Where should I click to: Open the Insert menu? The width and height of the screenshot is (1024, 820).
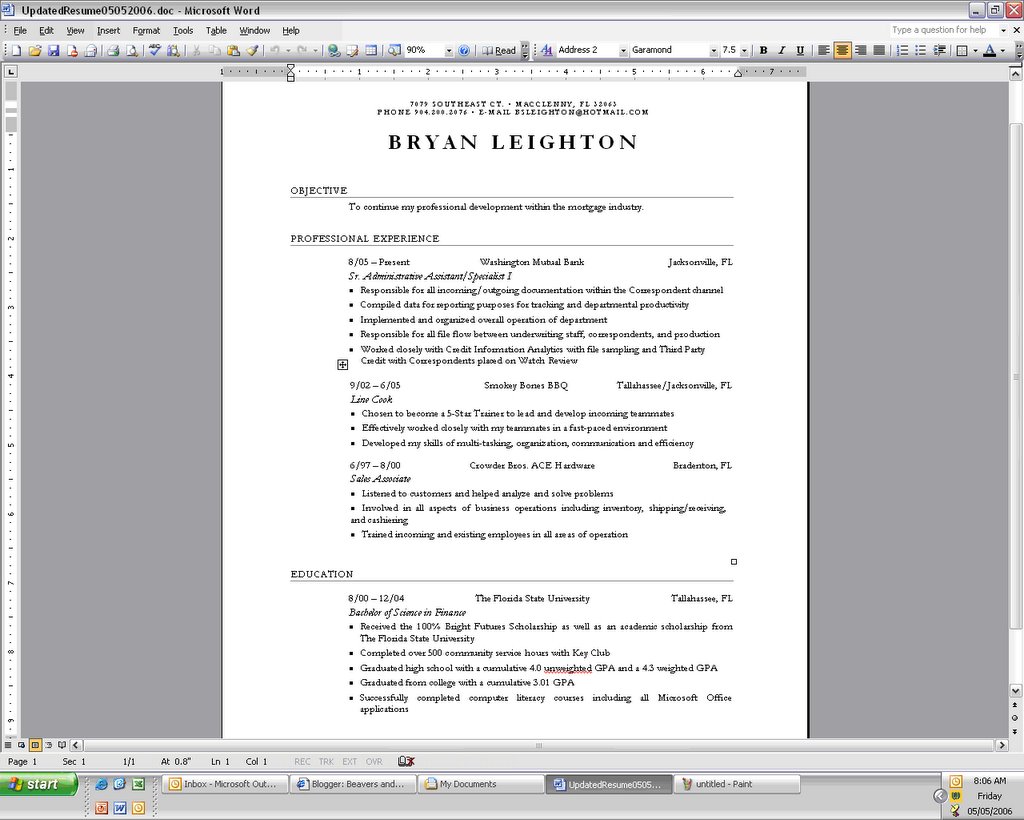[108, 31]
